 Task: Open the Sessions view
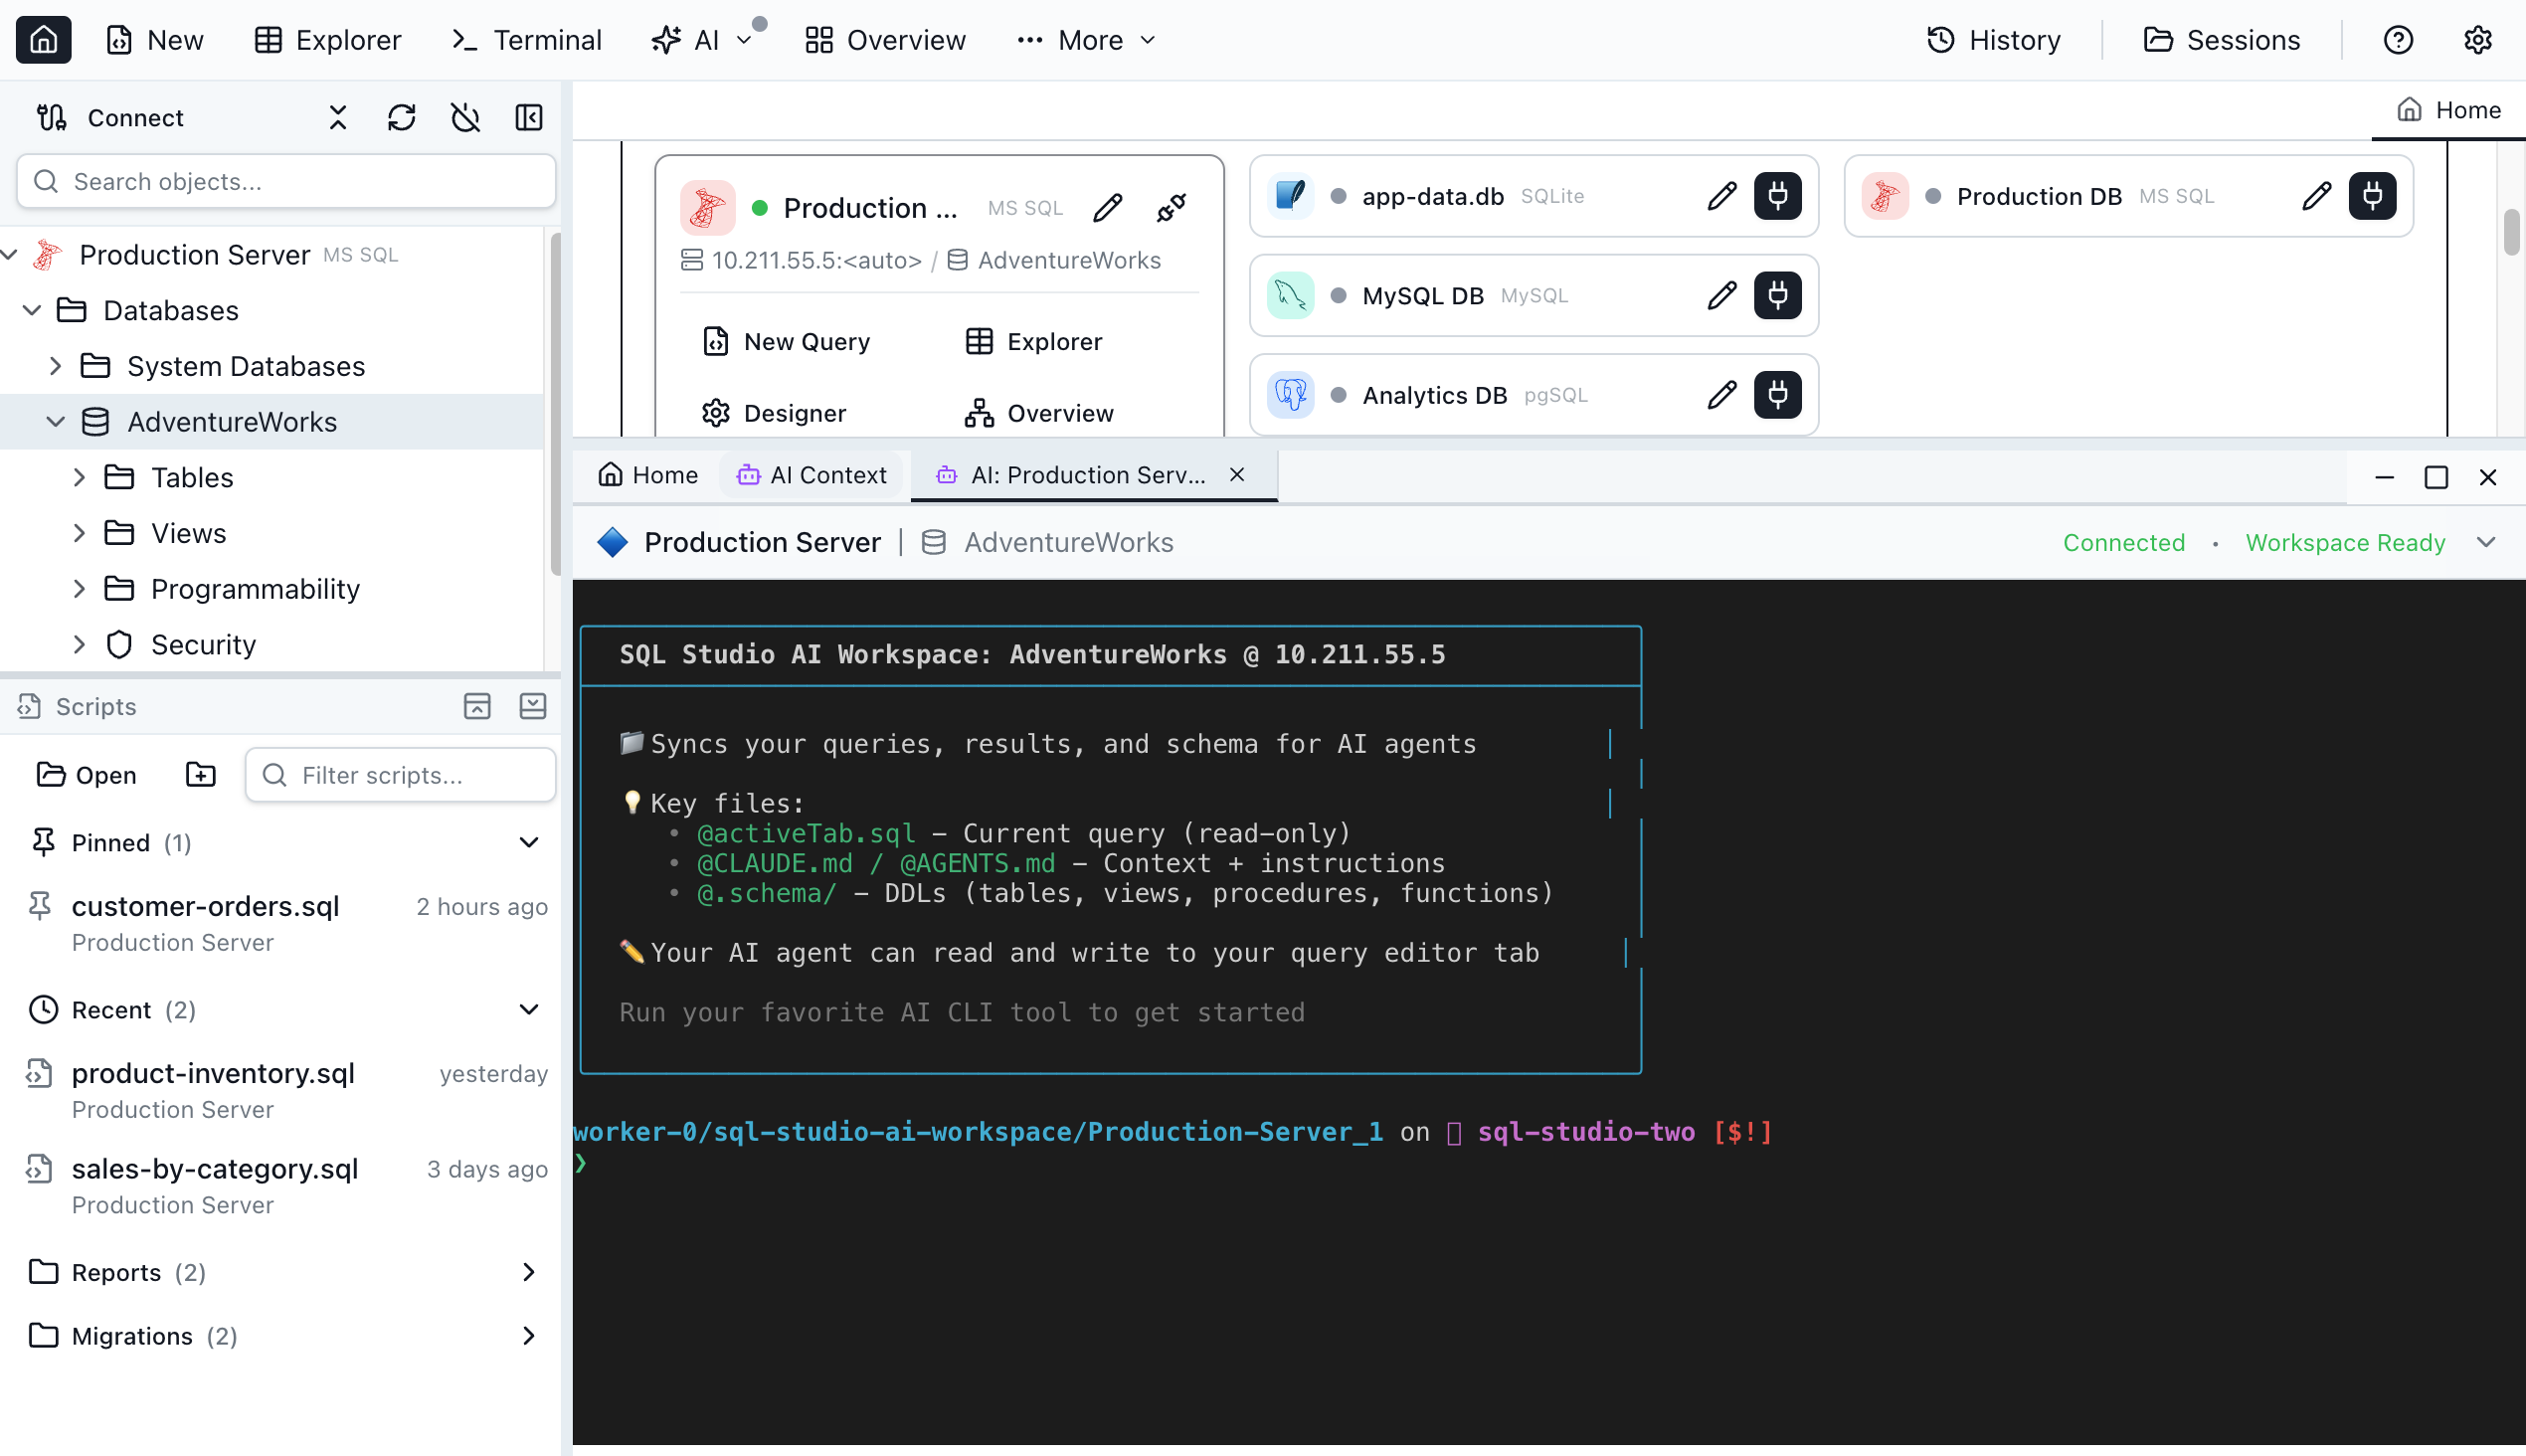pyautogui.click(x=2224, y=40)
